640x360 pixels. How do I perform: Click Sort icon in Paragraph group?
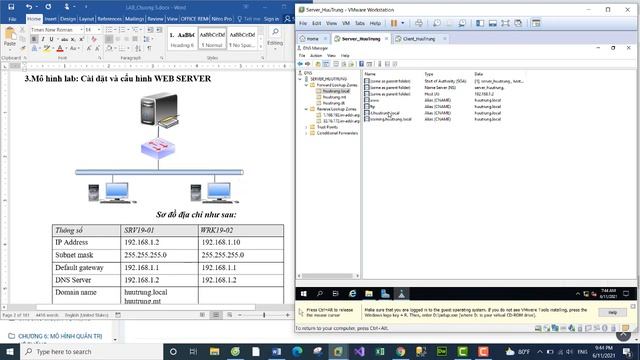point(138,49)
